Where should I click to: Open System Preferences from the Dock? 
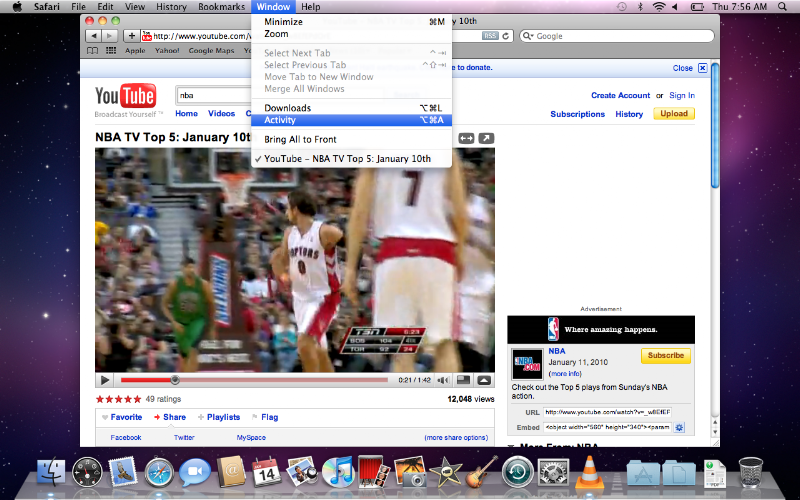[554, 472]
